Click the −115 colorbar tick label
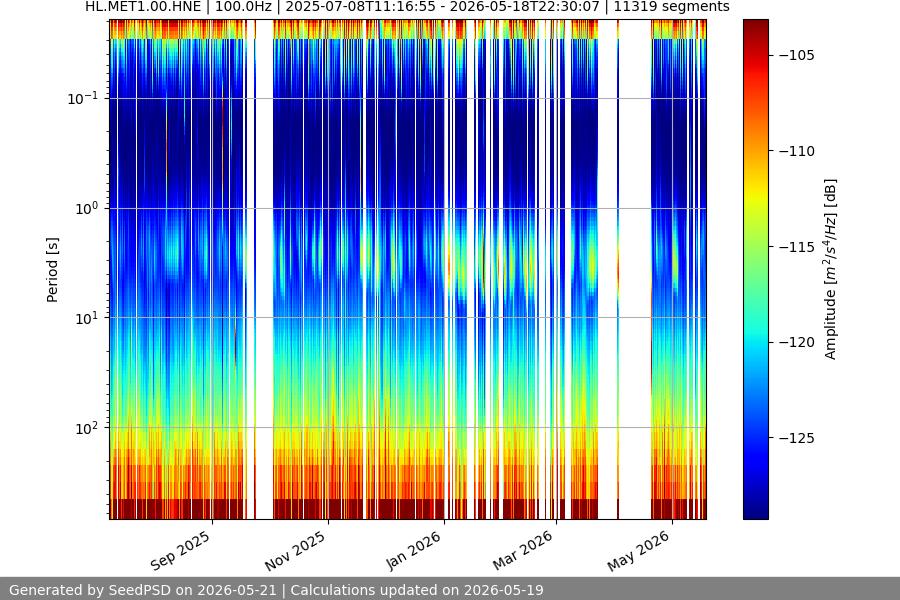Image resolution: width=900 pixels, height=600 pixels. pos(797,247)
